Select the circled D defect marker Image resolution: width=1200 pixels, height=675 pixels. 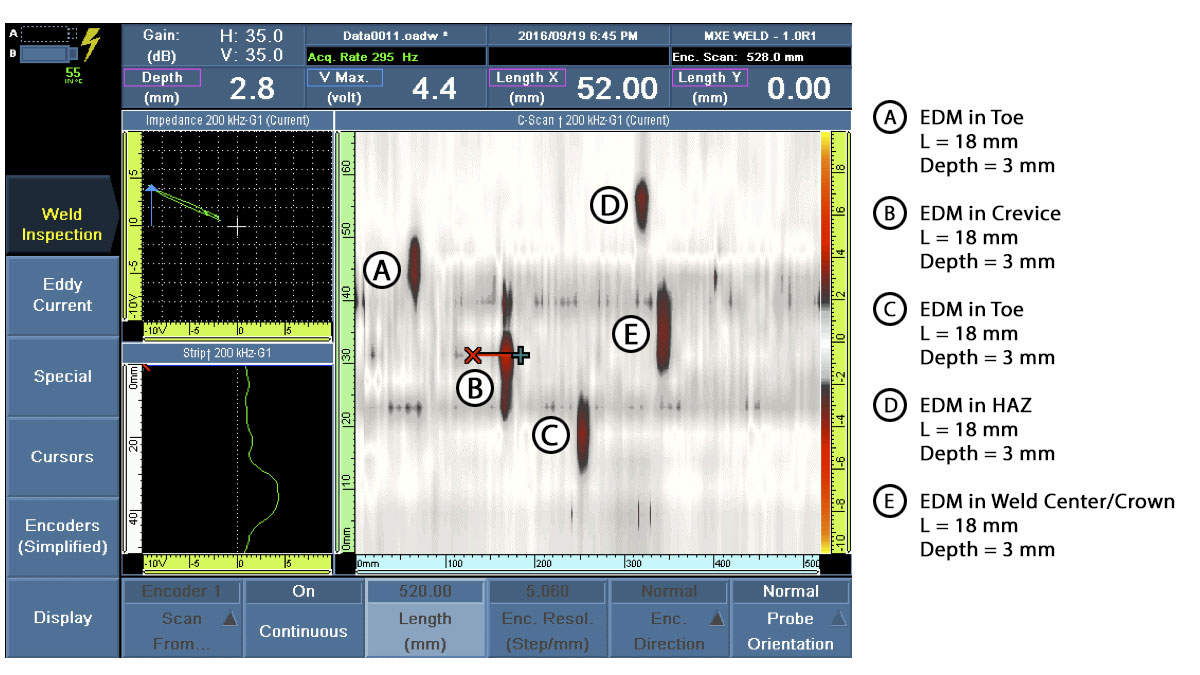[607, 206]
